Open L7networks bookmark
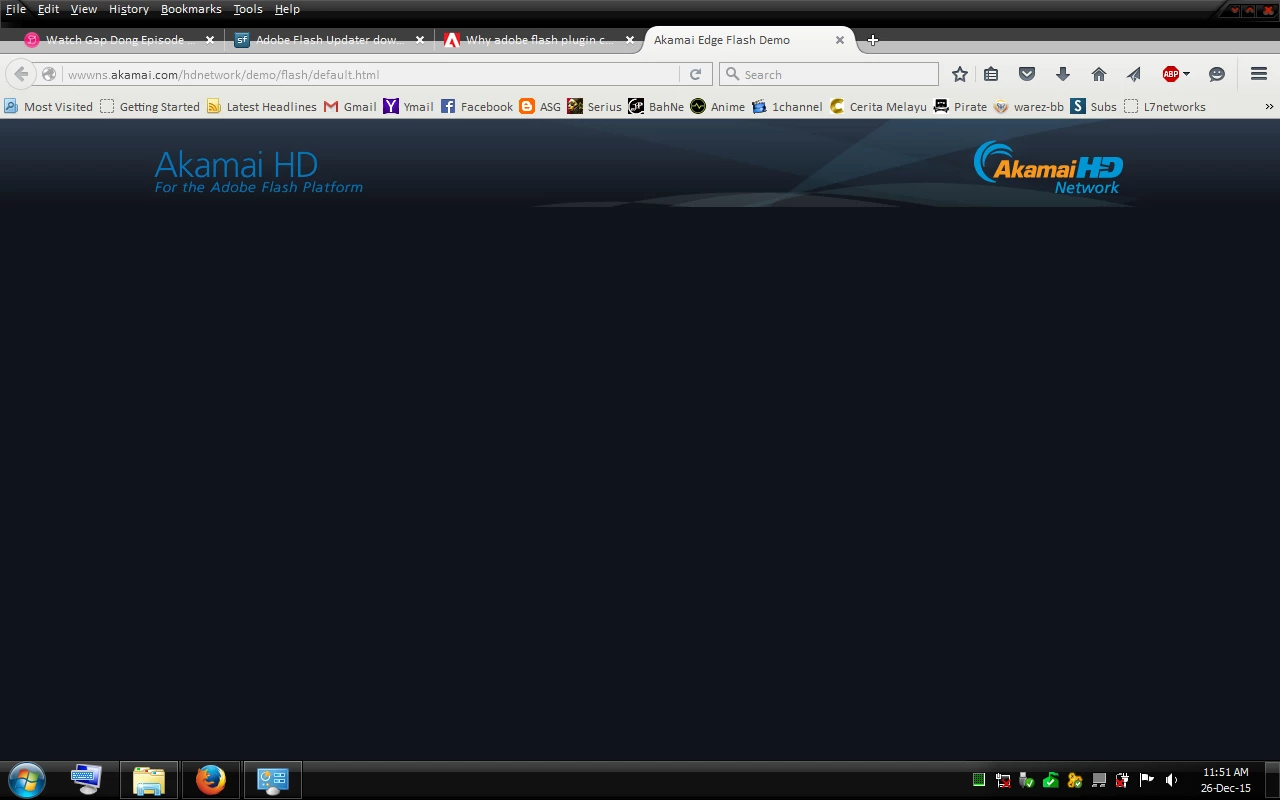 tap(1165, 106)
